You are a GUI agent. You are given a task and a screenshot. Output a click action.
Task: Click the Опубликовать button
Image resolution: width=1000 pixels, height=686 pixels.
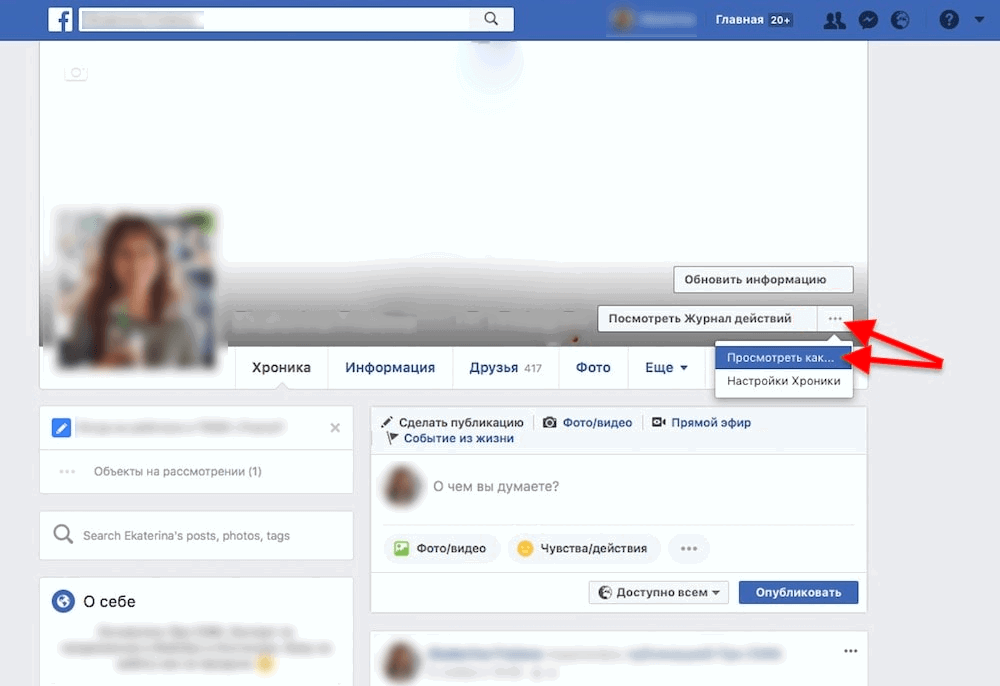pos(798,592)
